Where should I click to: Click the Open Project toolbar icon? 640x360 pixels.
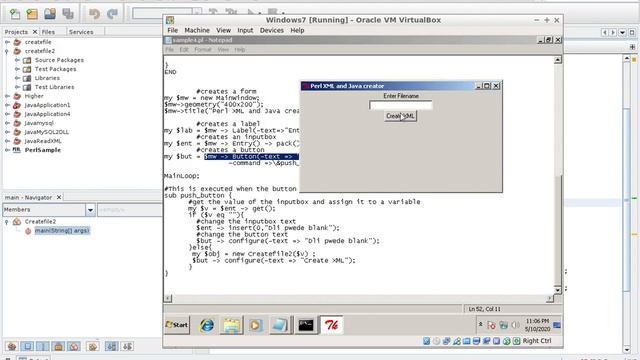50,14
